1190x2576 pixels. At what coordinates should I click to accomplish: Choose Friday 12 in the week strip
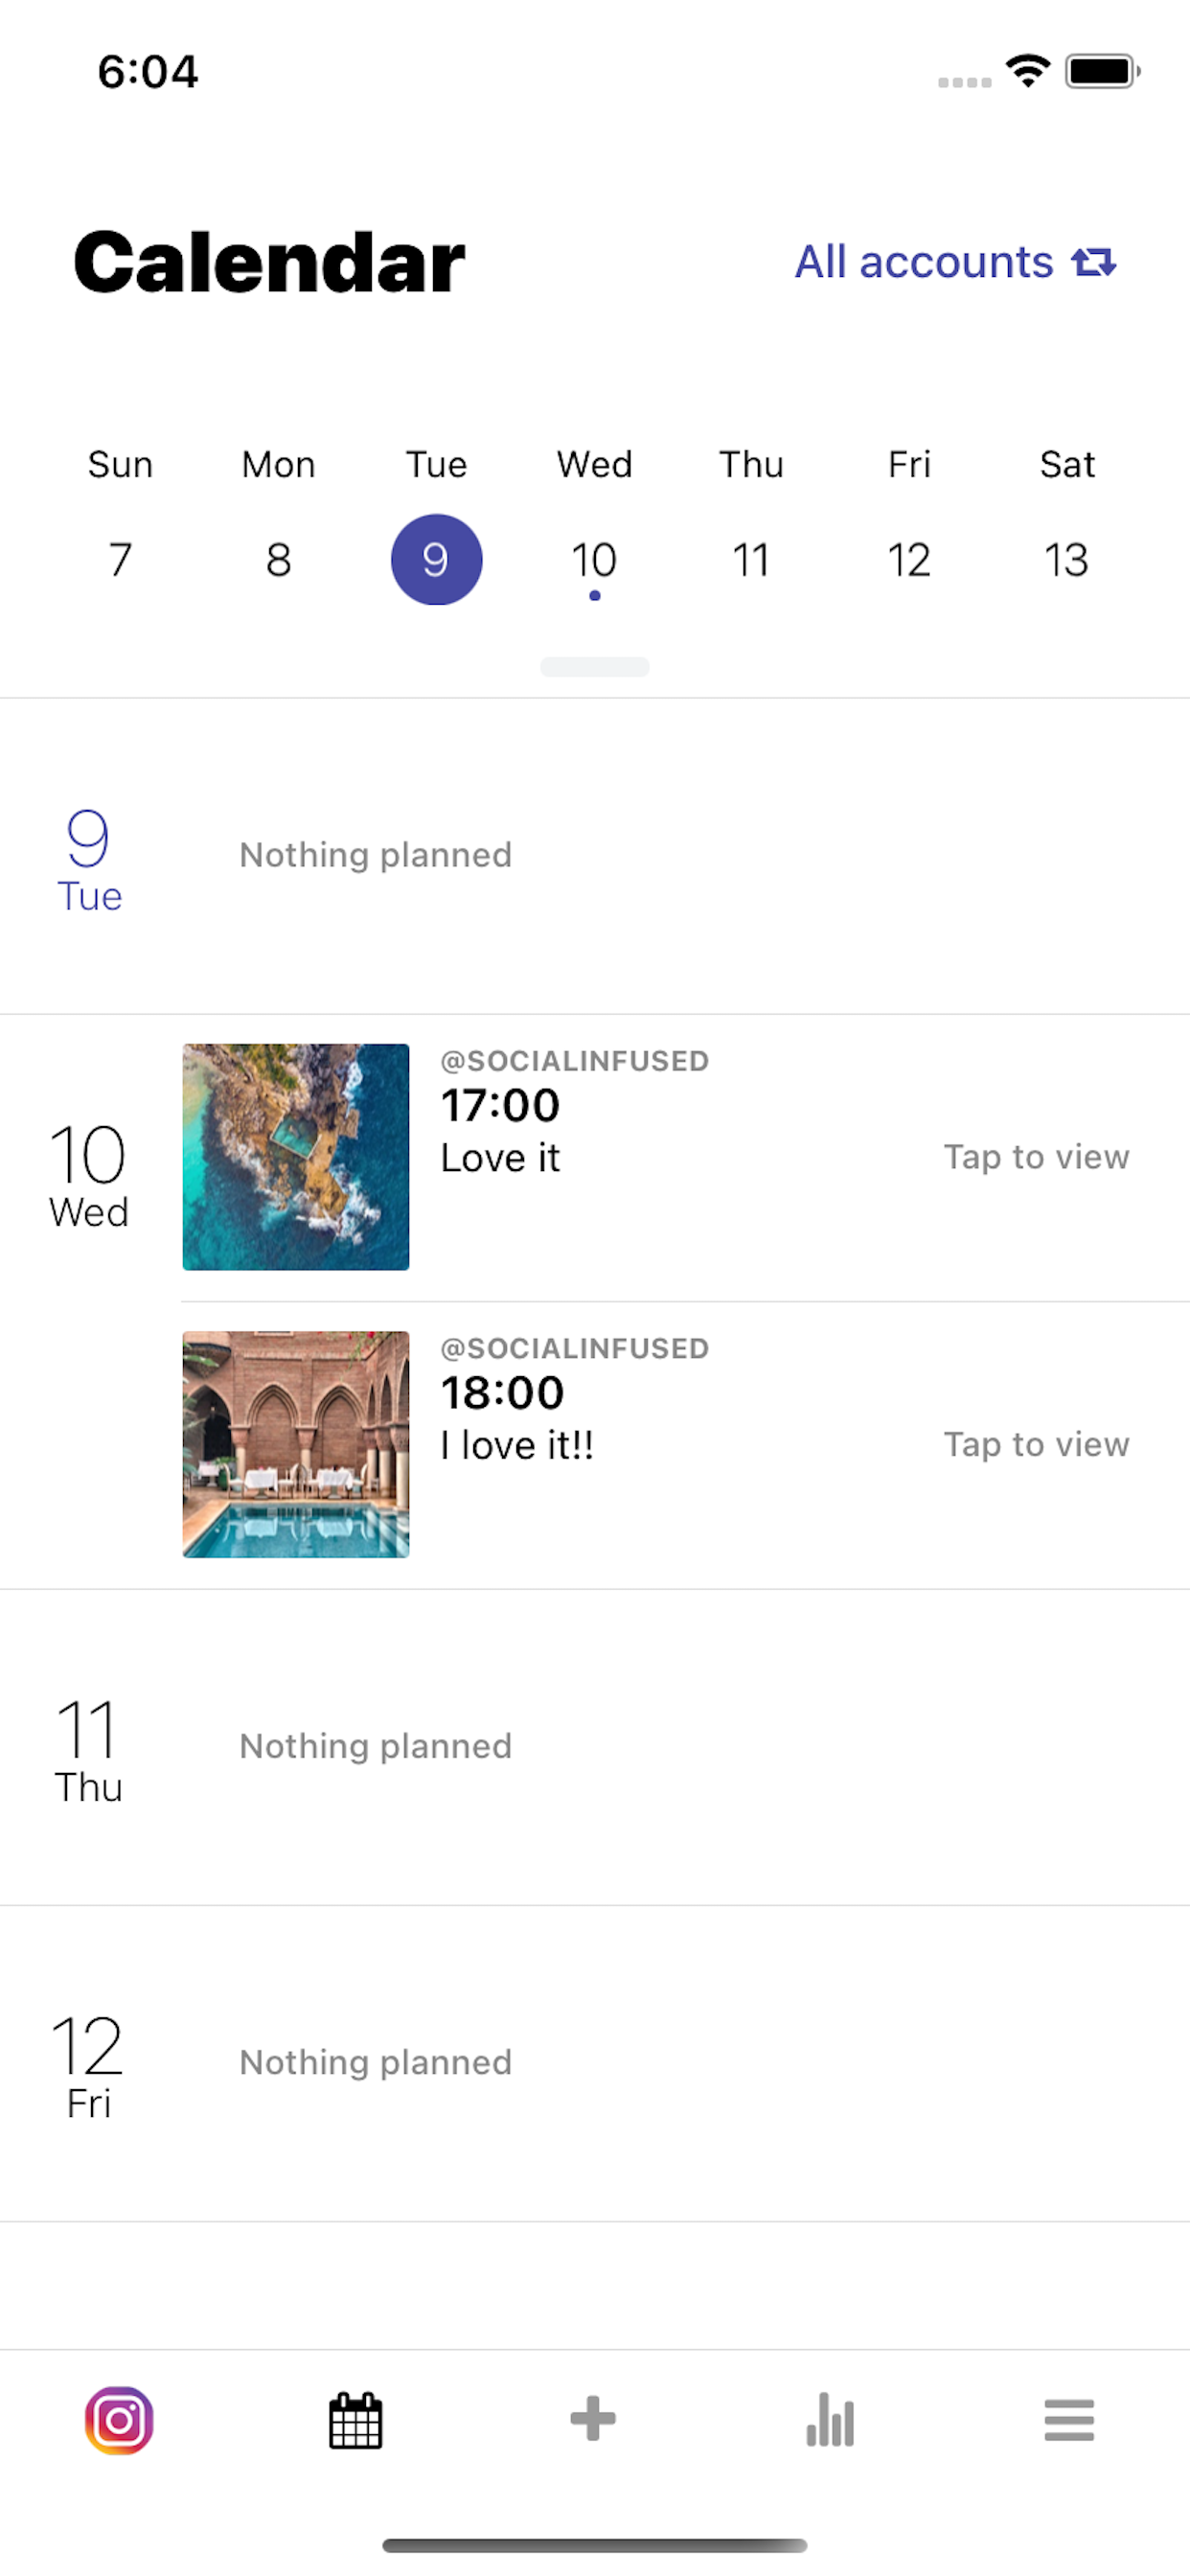[x=909, y=559]
